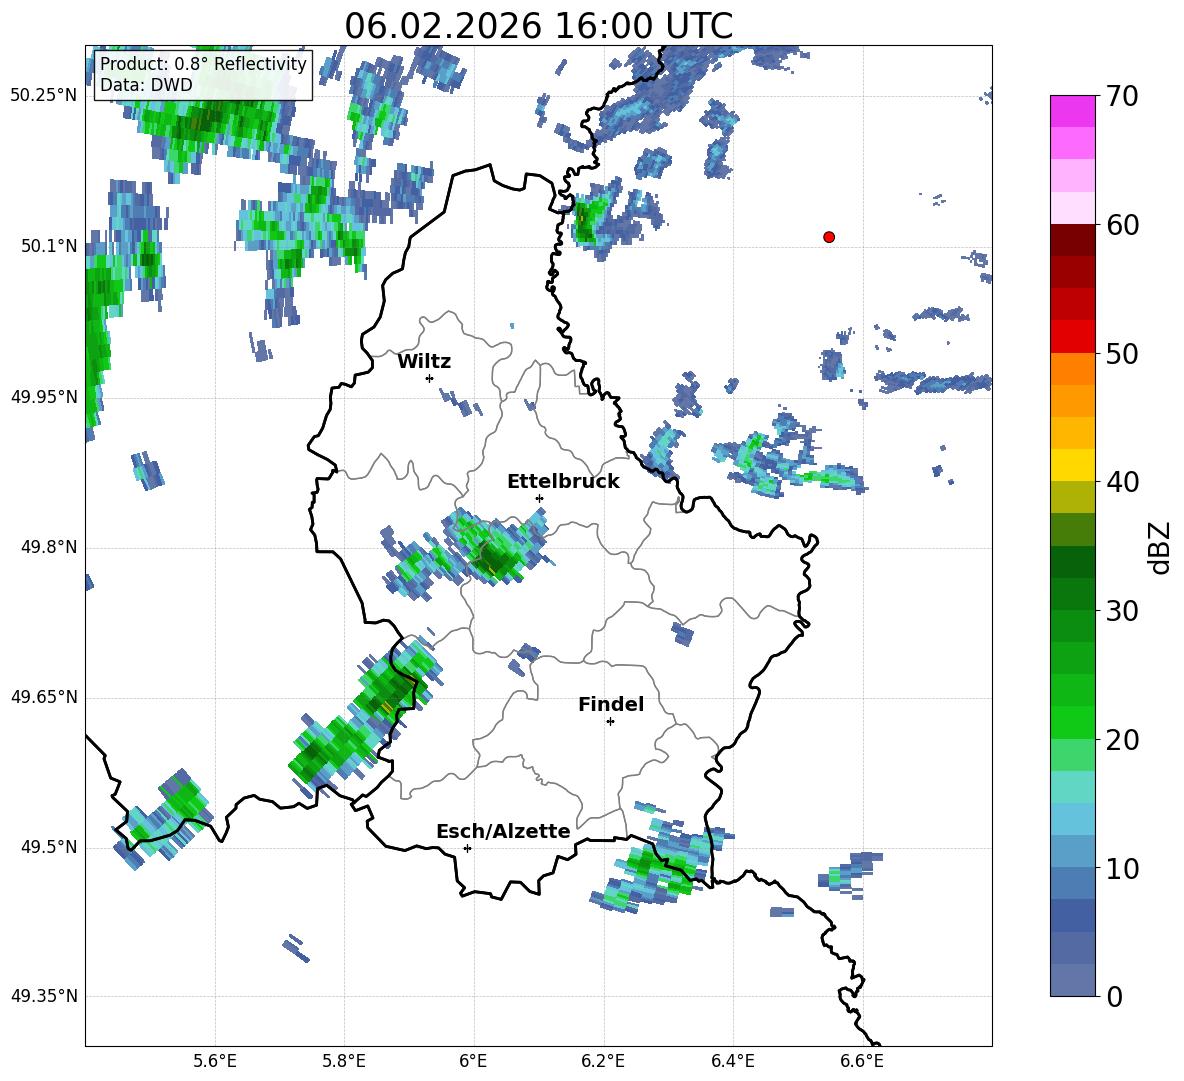Click the colorbar tick label 60
Image resolution: width=1184 pixels, height=1081 pixels.
pyautogui.click(x=1121, y=225)
